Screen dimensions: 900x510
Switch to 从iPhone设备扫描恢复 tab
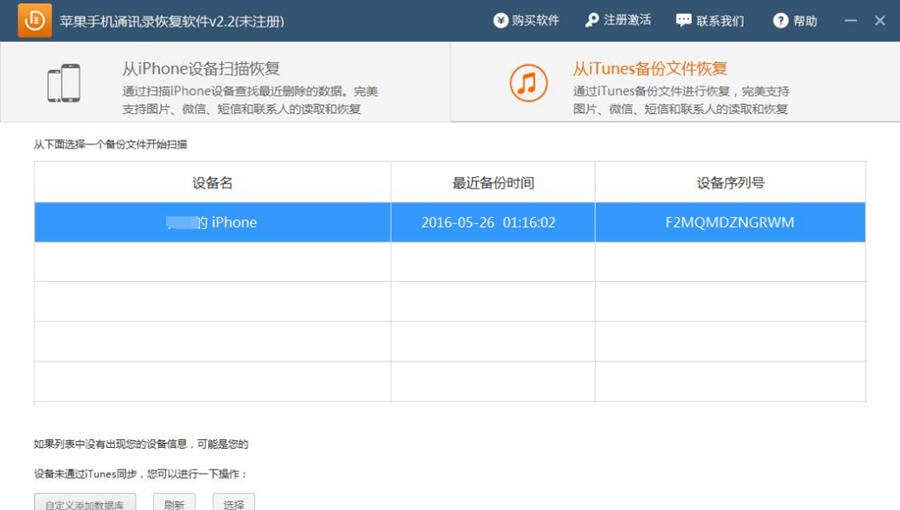pyautogui.click(x=226, y=82)
